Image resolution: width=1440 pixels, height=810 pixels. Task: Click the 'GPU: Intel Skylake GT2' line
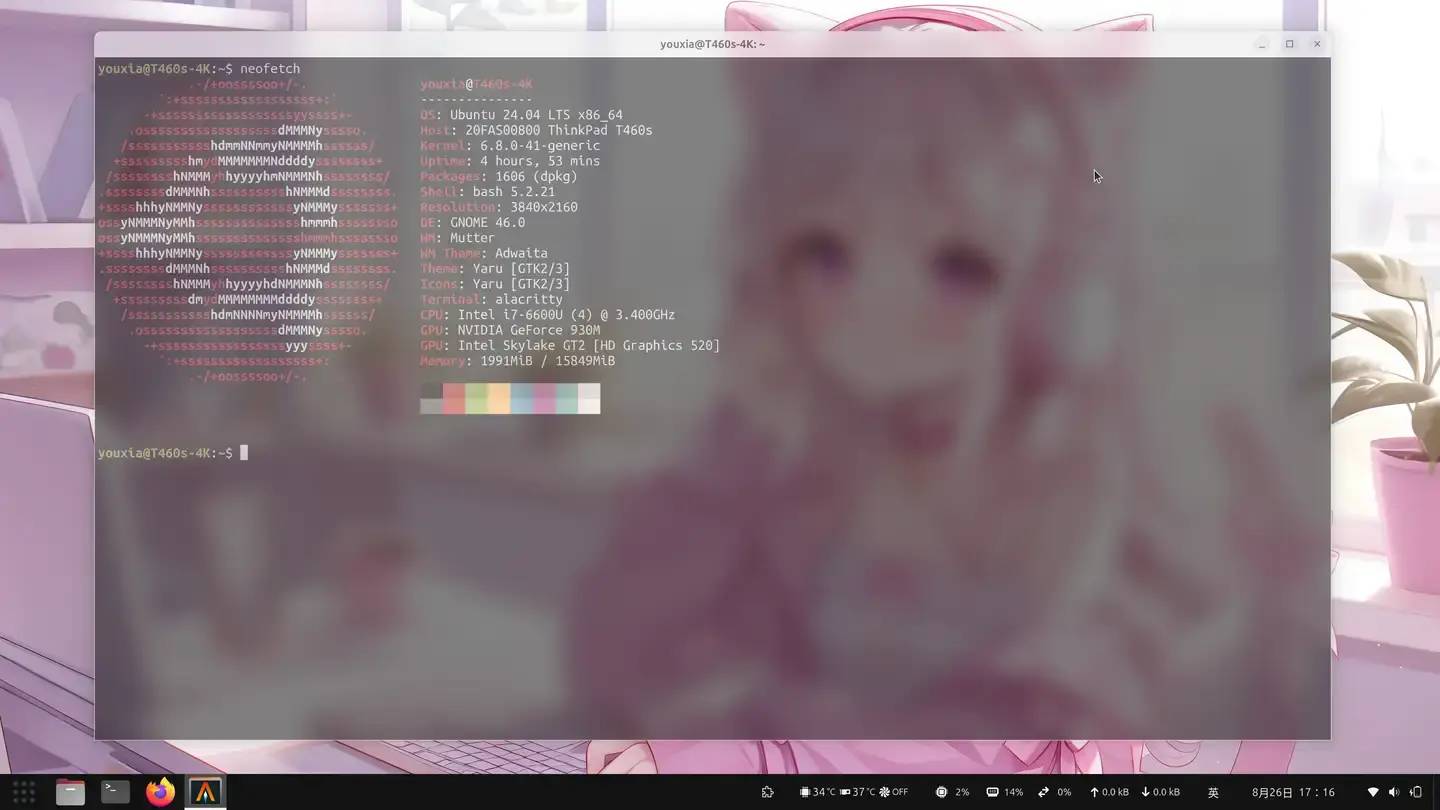point(570,345)
